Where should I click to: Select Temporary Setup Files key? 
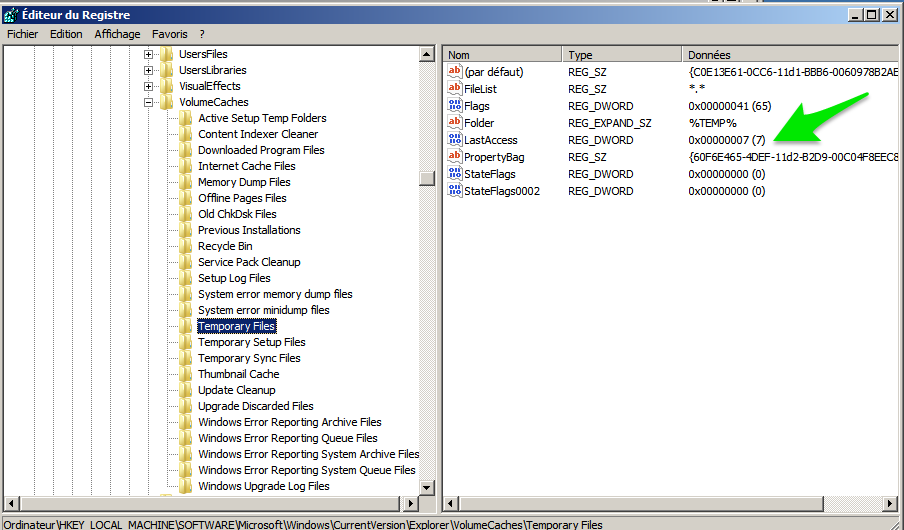click(x=251, y=342)
